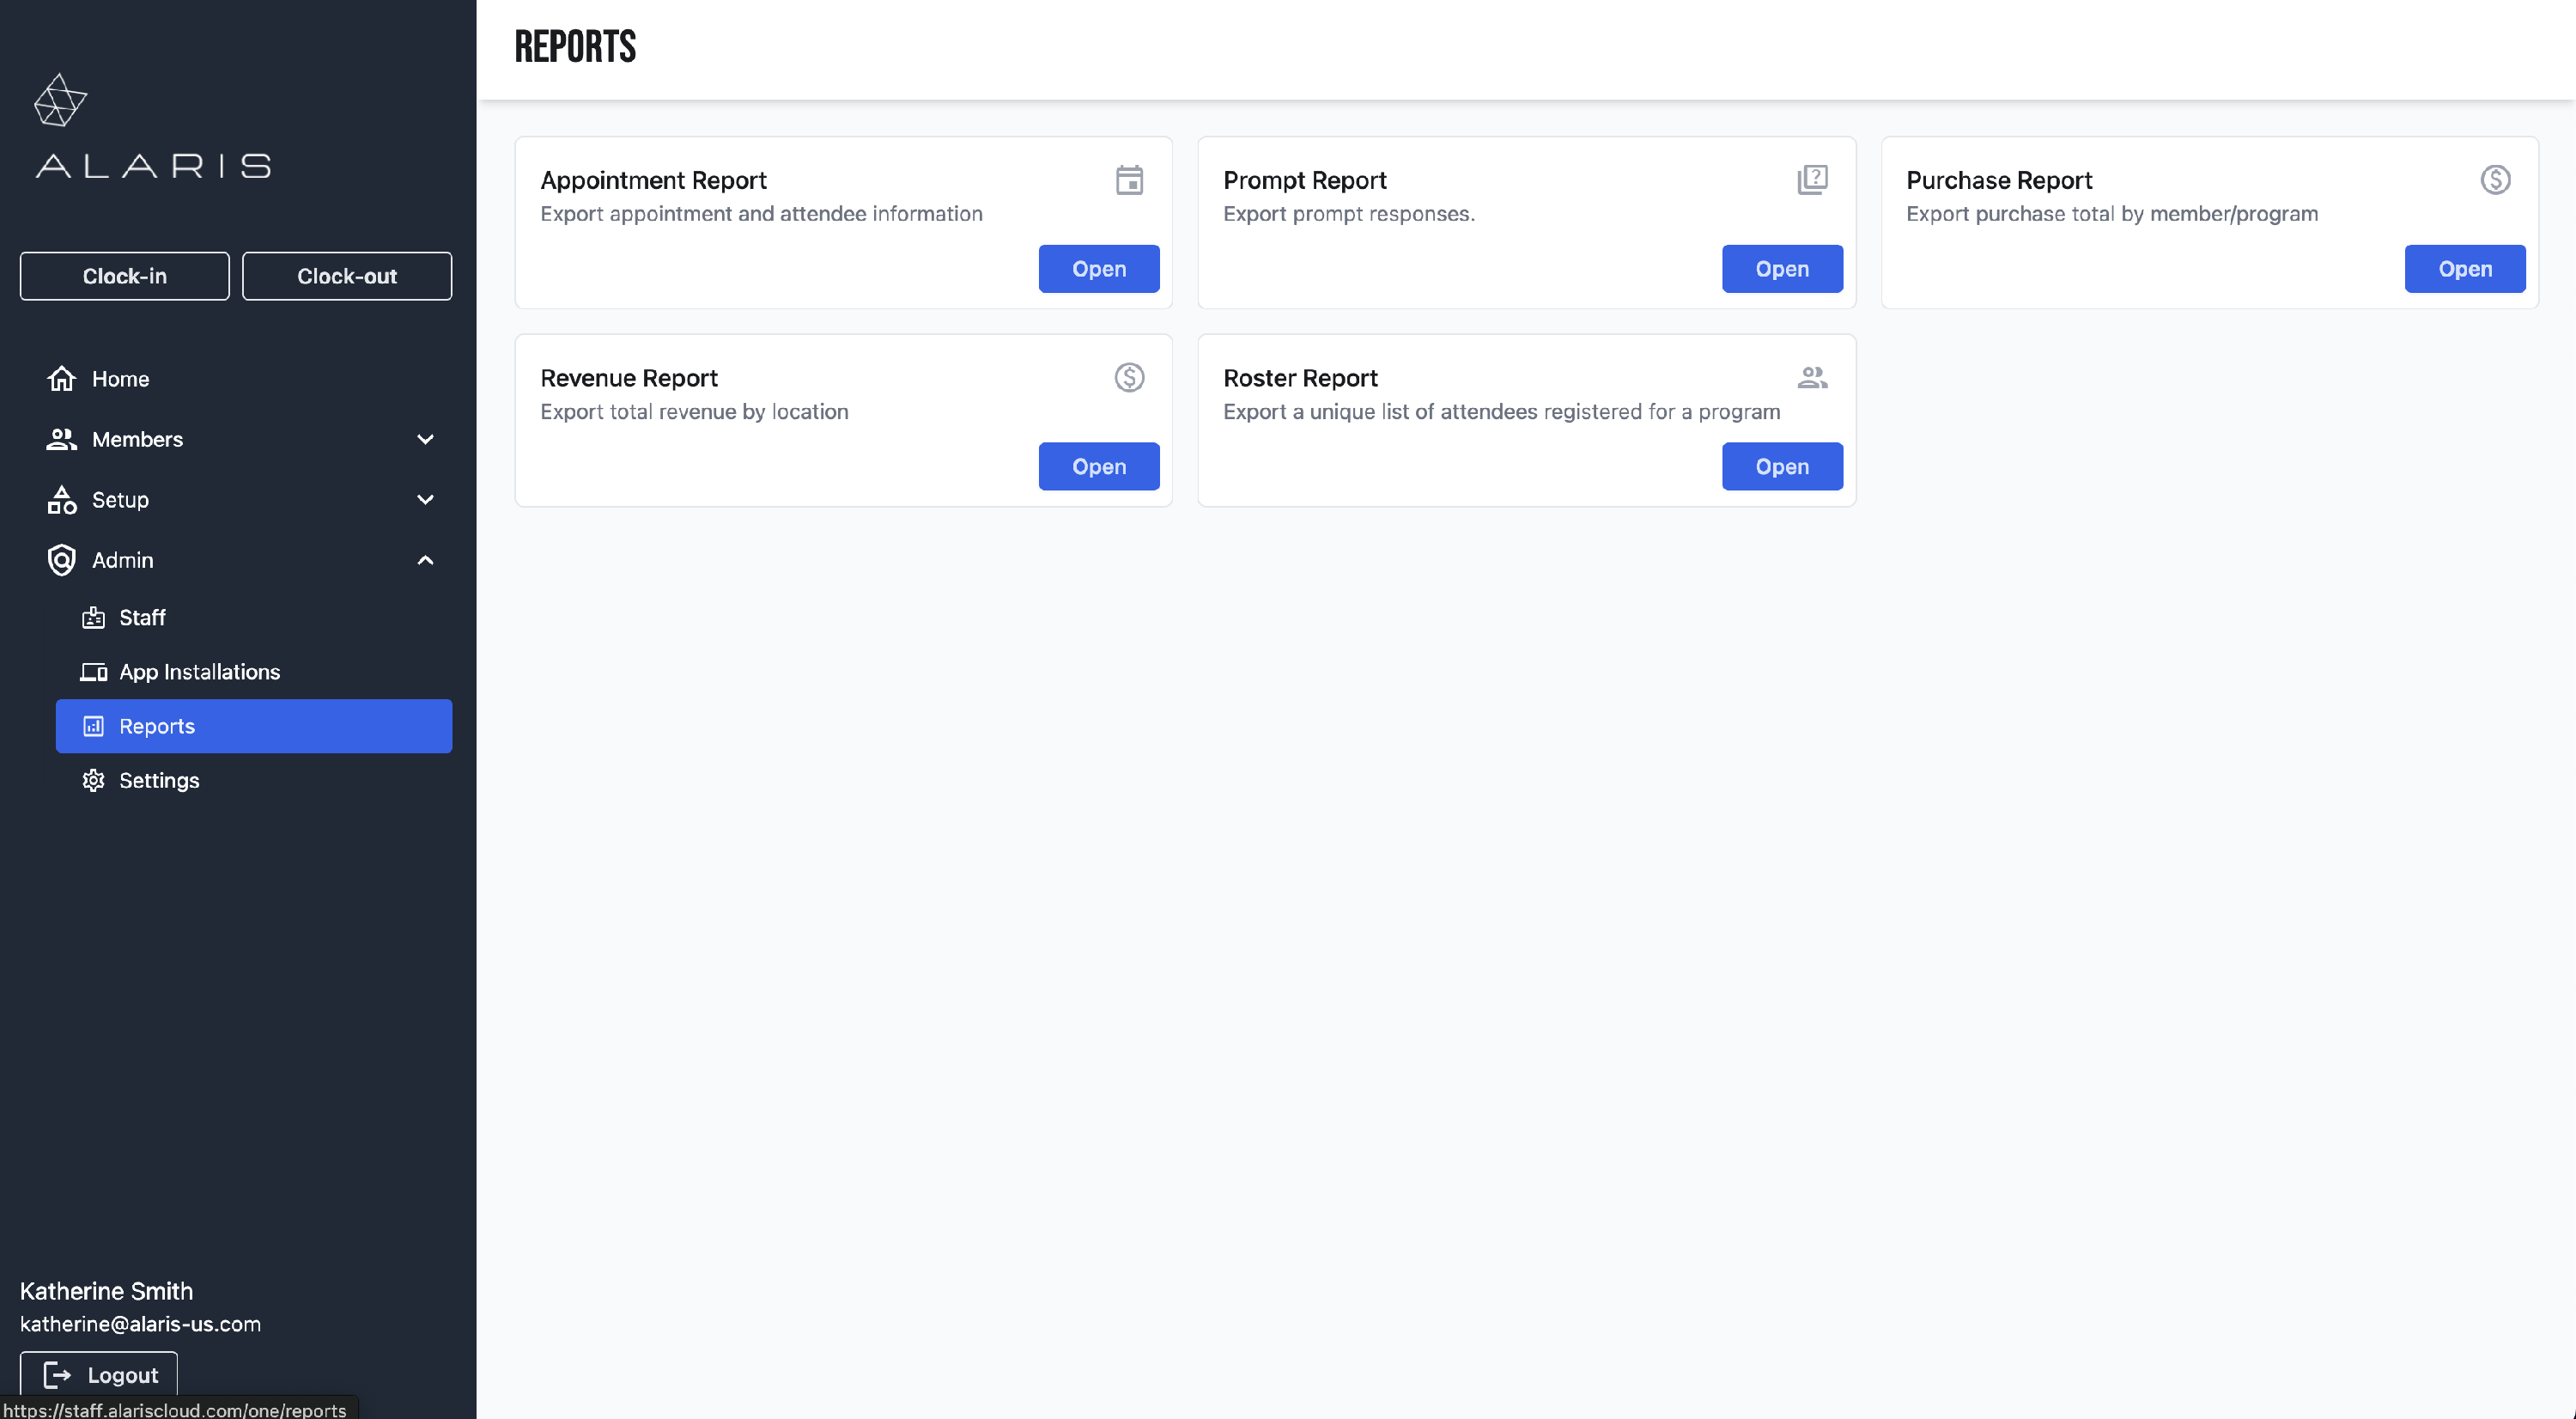Screen dimensions: 2576x1419
Task: Open the Appointment Report
Action: click(x=1098, y=269)
